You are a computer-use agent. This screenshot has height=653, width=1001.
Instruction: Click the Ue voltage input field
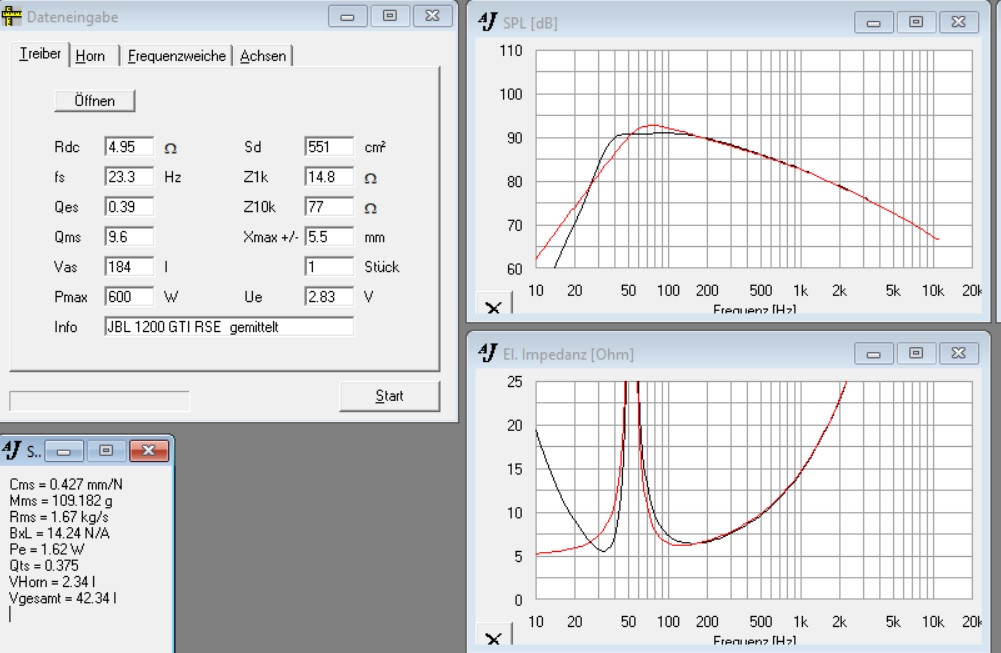[x=329, y=297]
